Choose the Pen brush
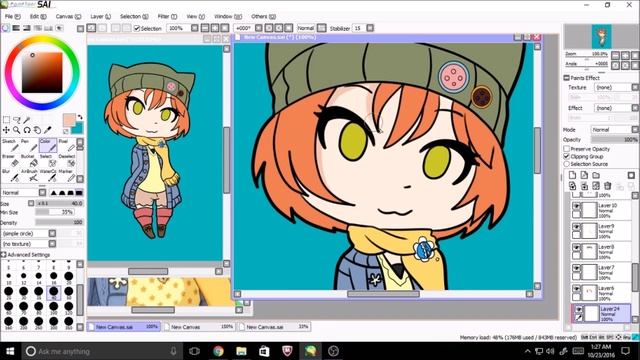The height and width of the screenshot is (360, 640). (x=29, y=145)
